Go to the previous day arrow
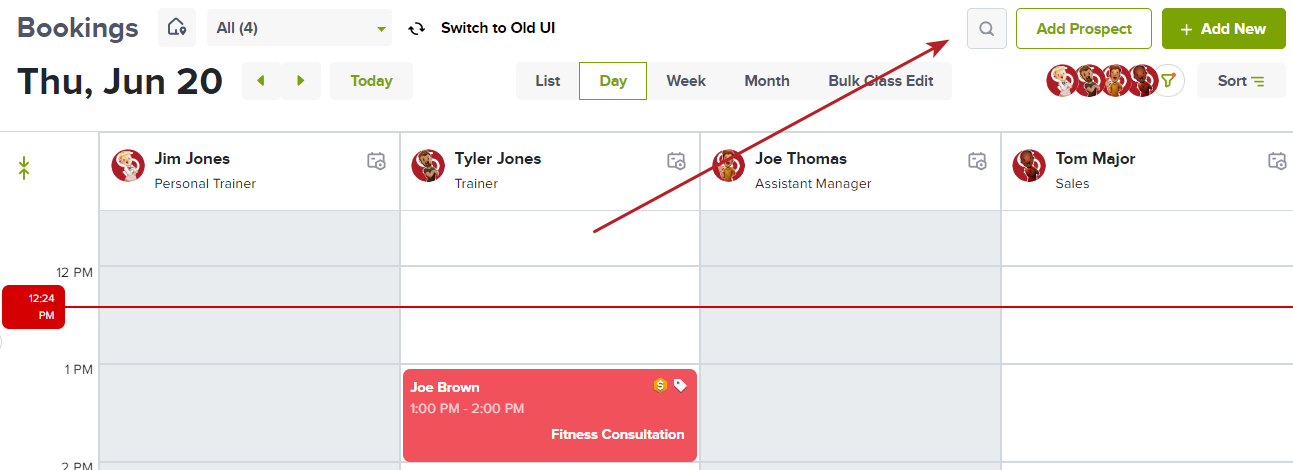Image resolution: width=1293 pixels, height=470 pixels. click(x=261, y=81)
